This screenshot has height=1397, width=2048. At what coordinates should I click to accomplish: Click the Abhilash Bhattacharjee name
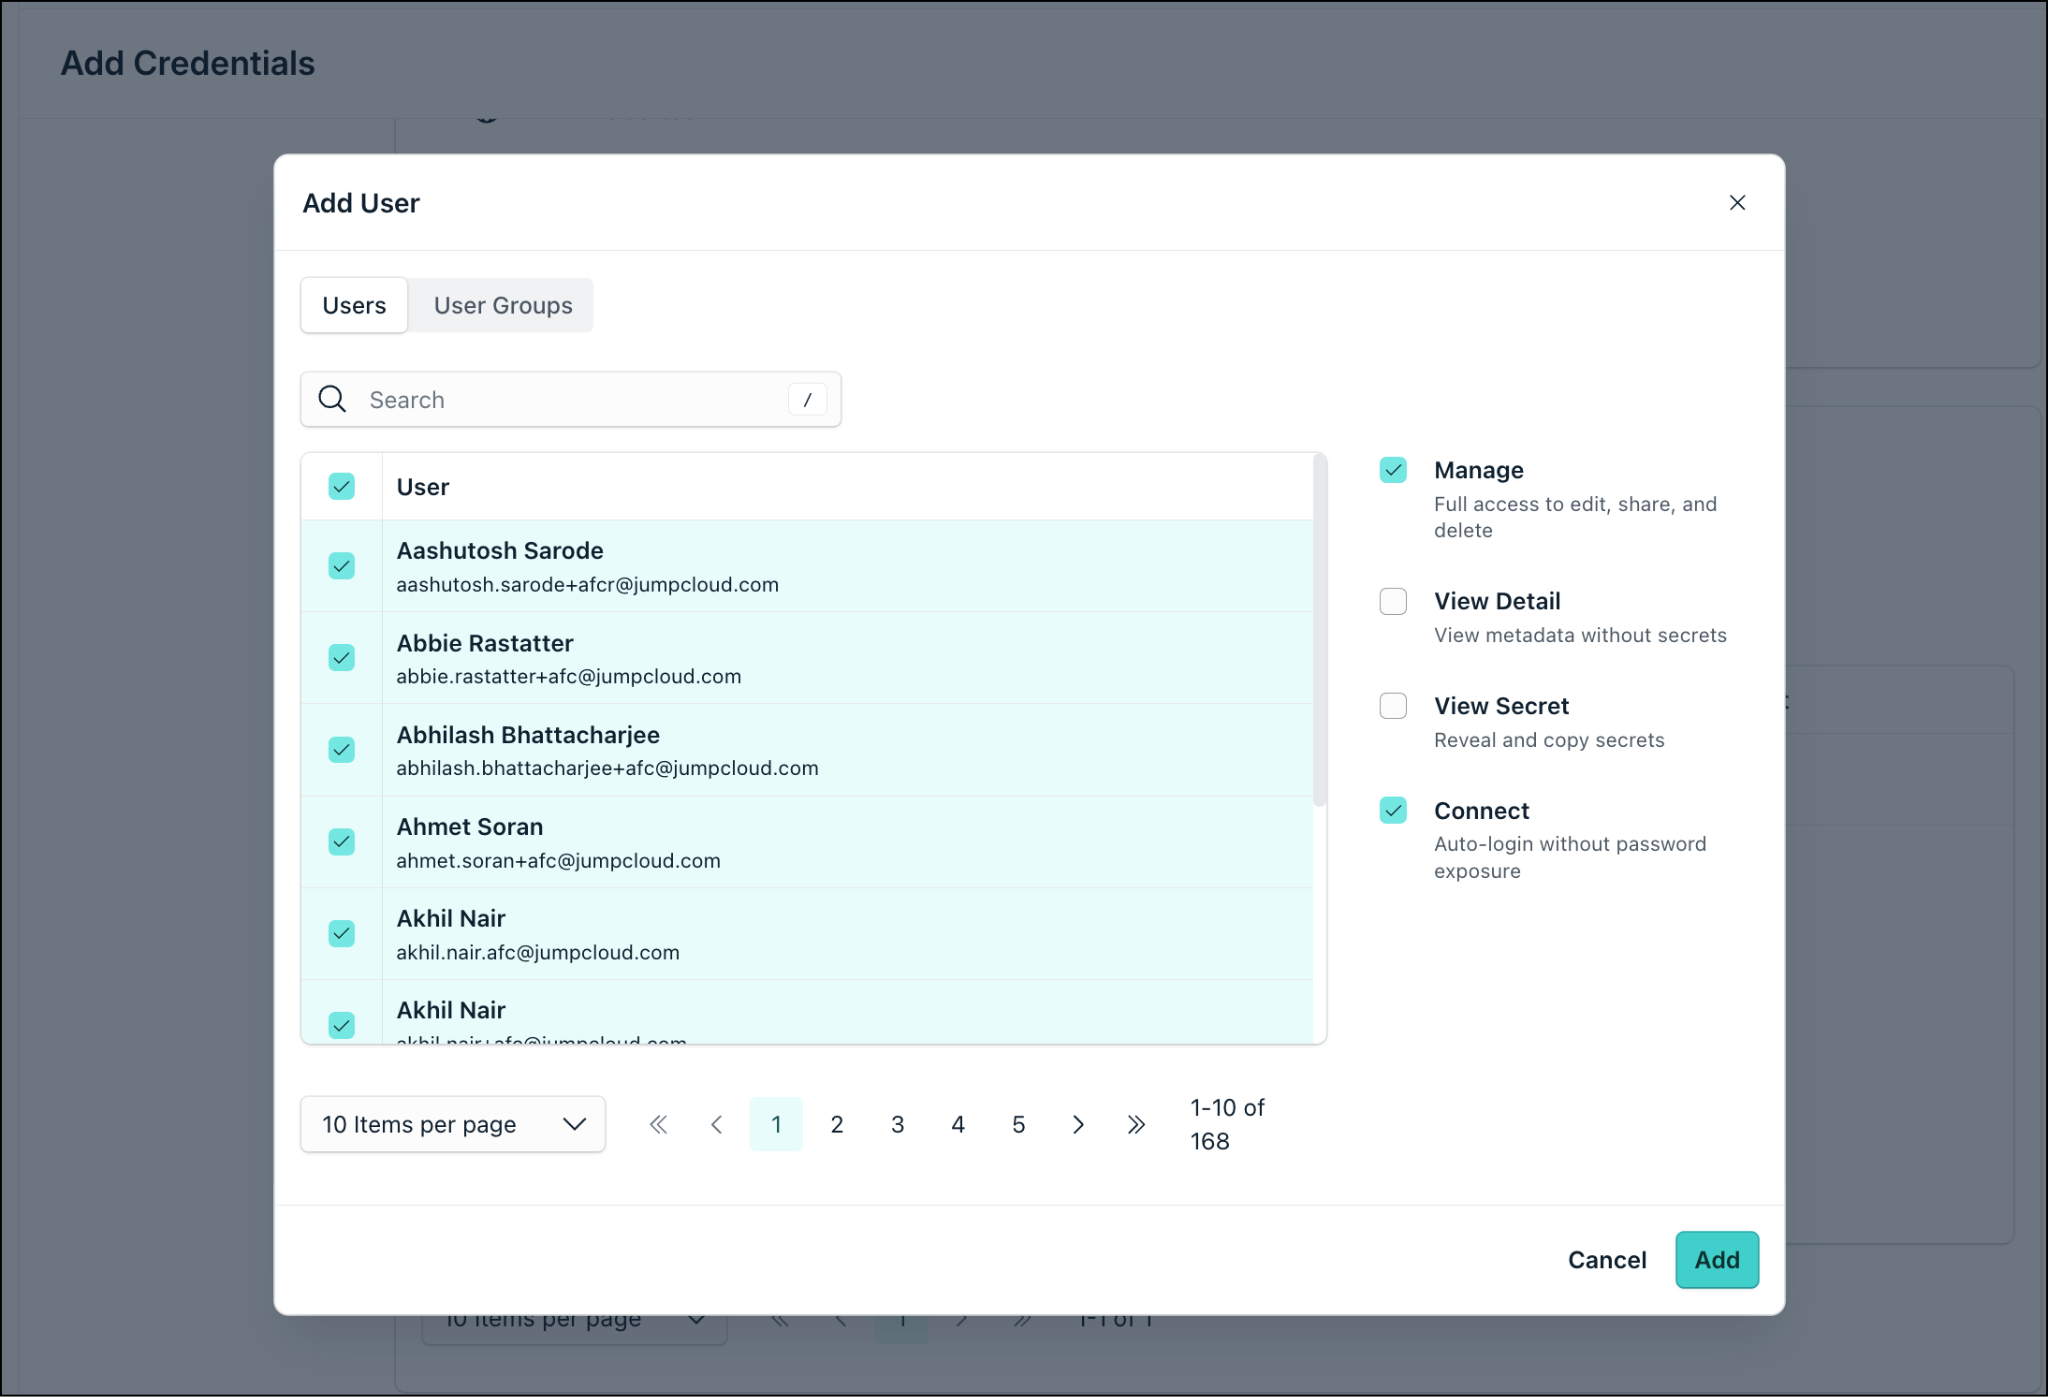click(x=528, y=735)
